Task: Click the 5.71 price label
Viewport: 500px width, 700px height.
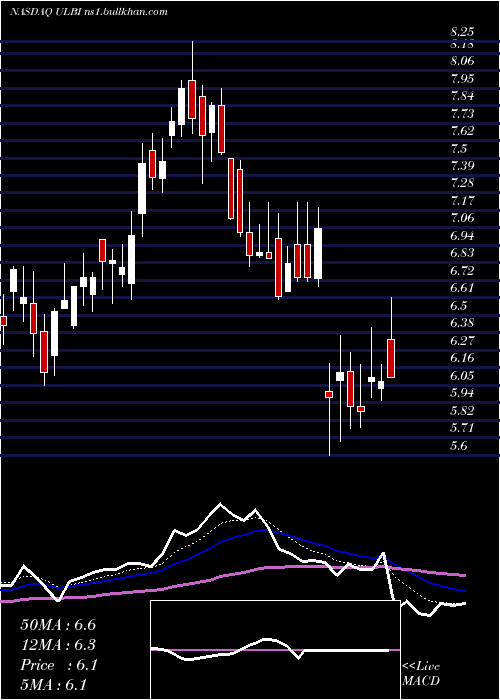Action: coord(462,428)
